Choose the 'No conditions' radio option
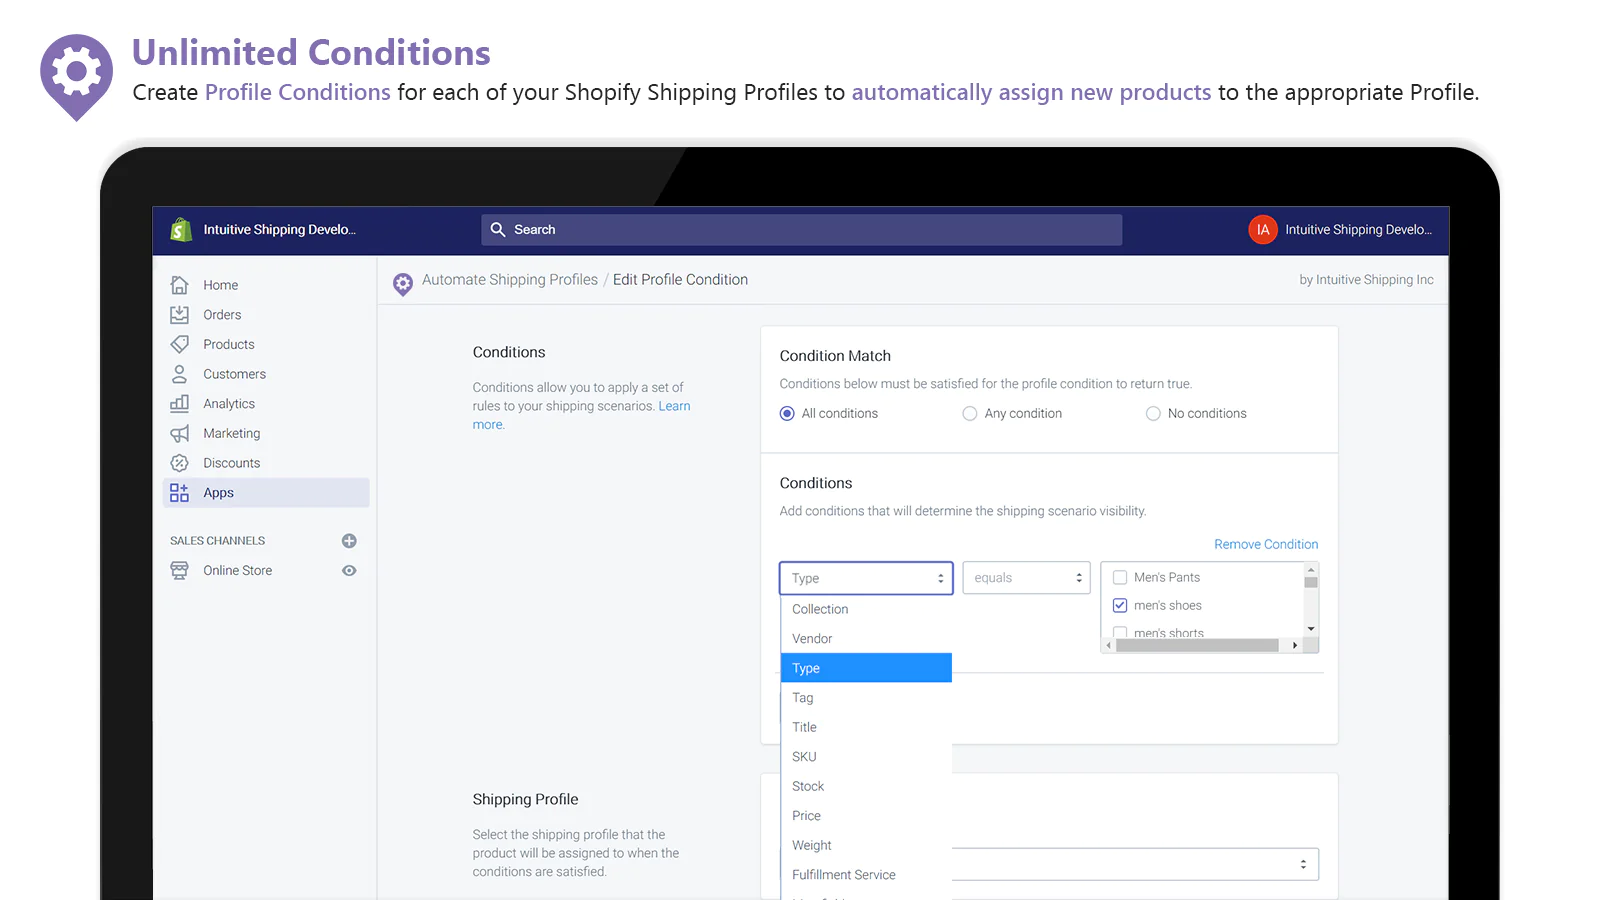This screenshot has height=900, width=1600. pos(1153,414)
